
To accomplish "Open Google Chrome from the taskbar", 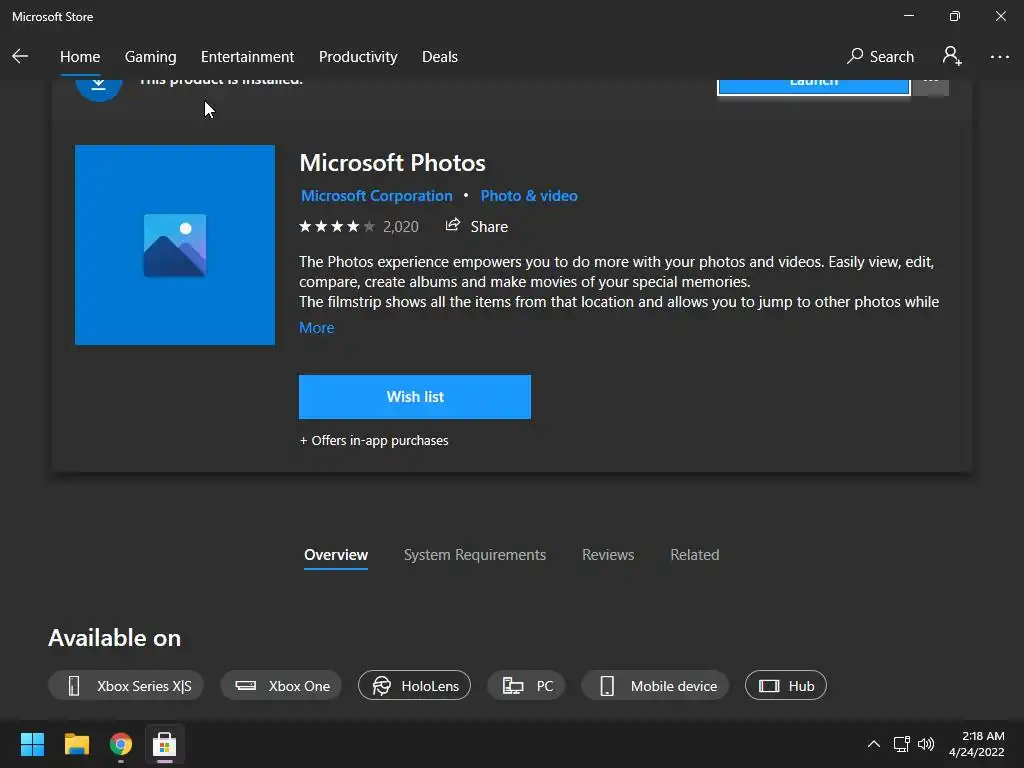I will (121, 744).
